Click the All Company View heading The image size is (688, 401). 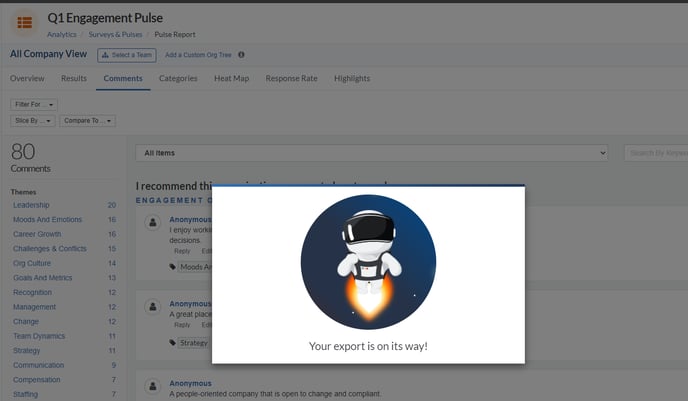point(48,54)
